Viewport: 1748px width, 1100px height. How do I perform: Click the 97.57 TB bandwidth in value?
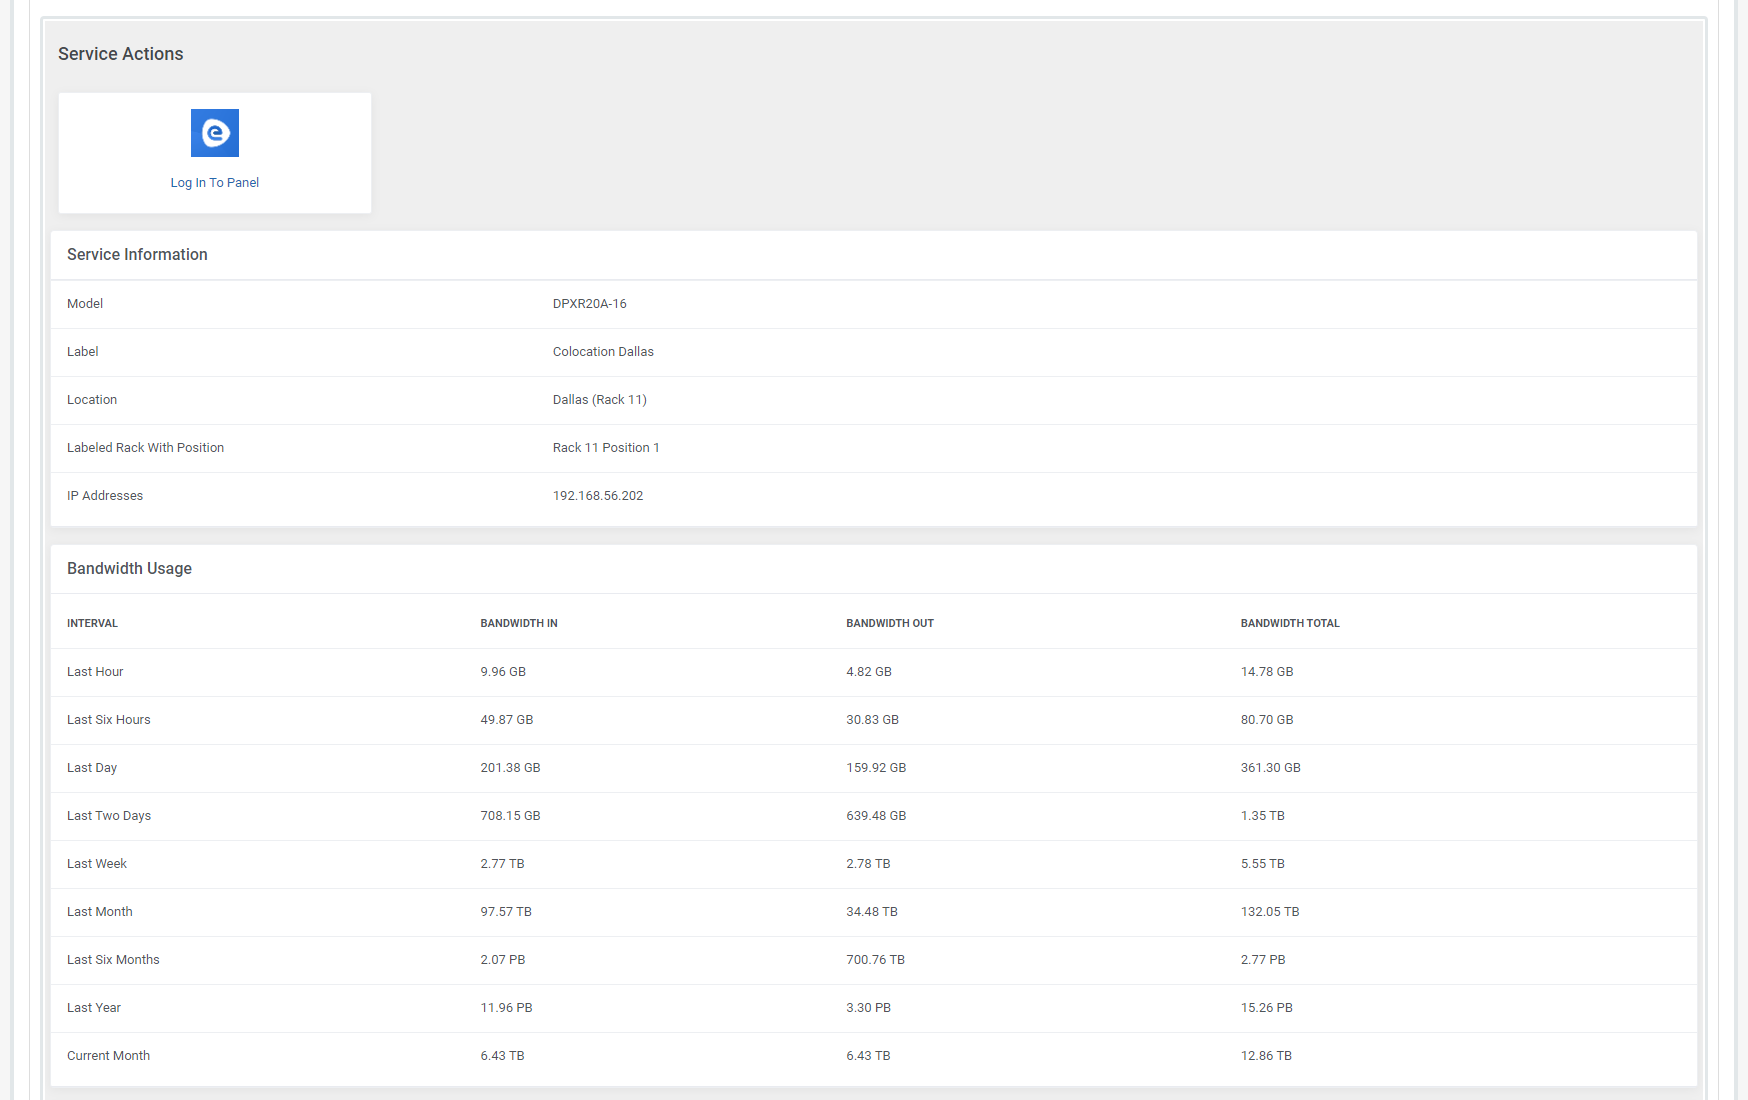(x=506, y=912)
